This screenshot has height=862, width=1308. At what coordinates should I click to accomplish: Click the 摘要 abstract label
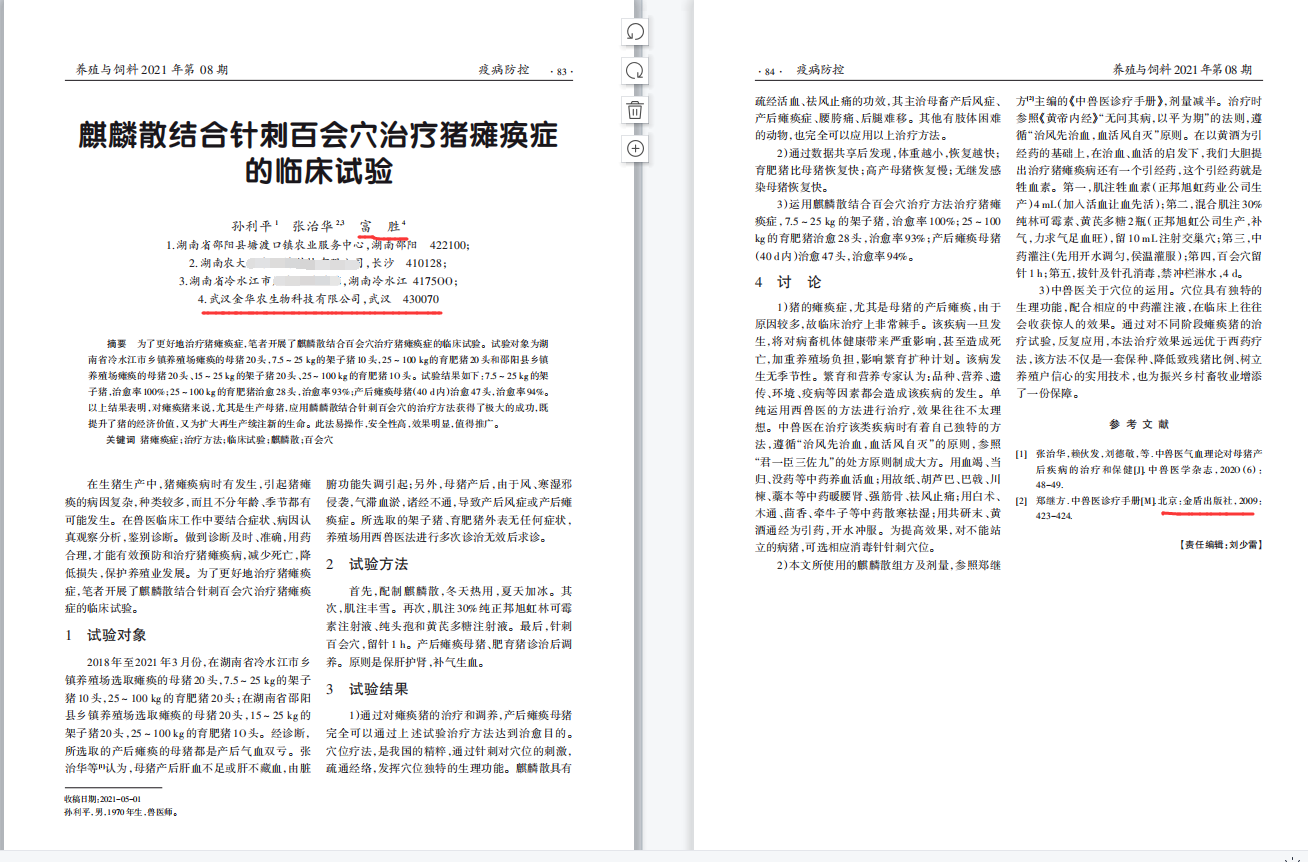point(117,343)
